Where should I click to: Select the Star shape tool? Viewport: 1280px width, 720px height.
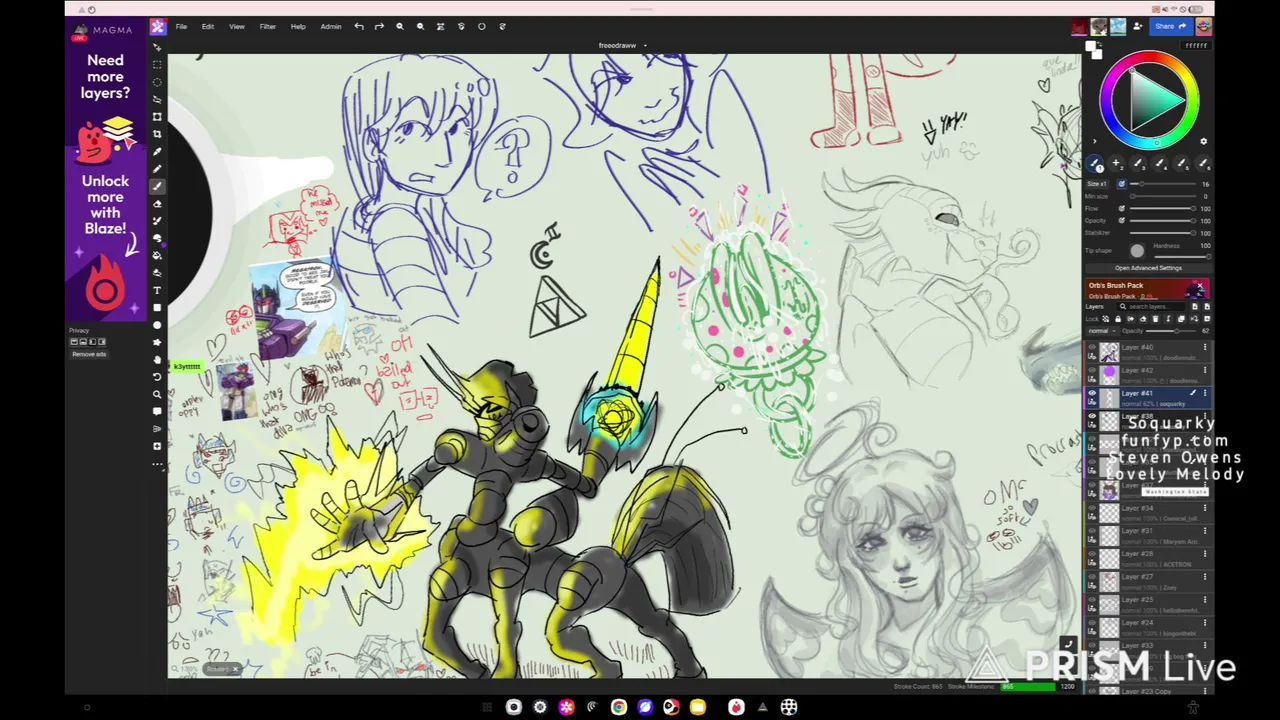(157, 342)
